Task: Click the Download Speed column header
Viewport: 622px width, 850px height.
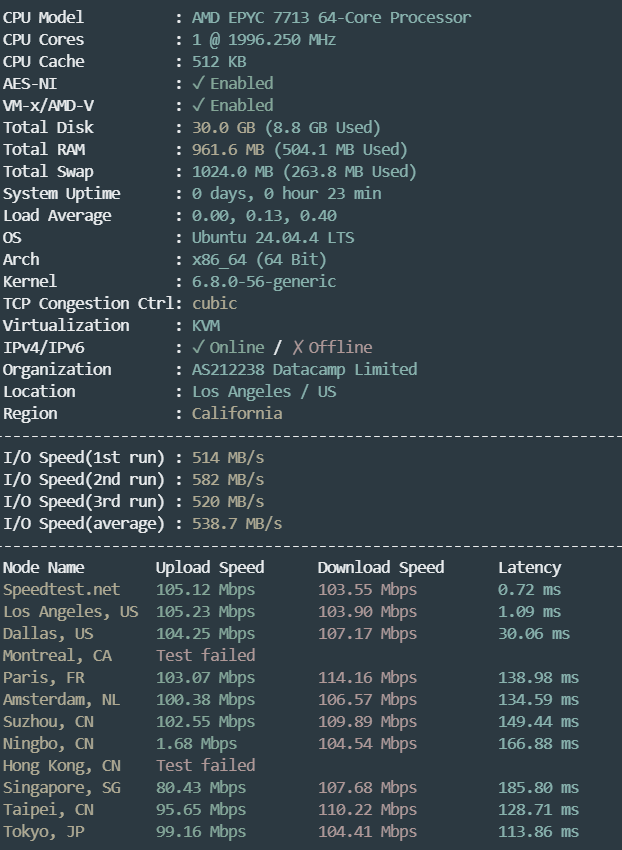Action: 381,568
